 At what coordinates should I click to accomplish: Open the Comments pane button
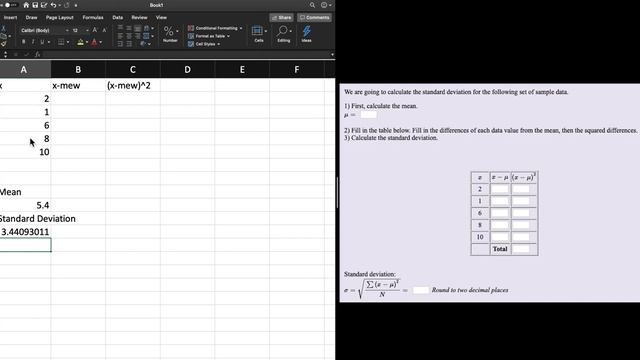click(x=314, y=18)
